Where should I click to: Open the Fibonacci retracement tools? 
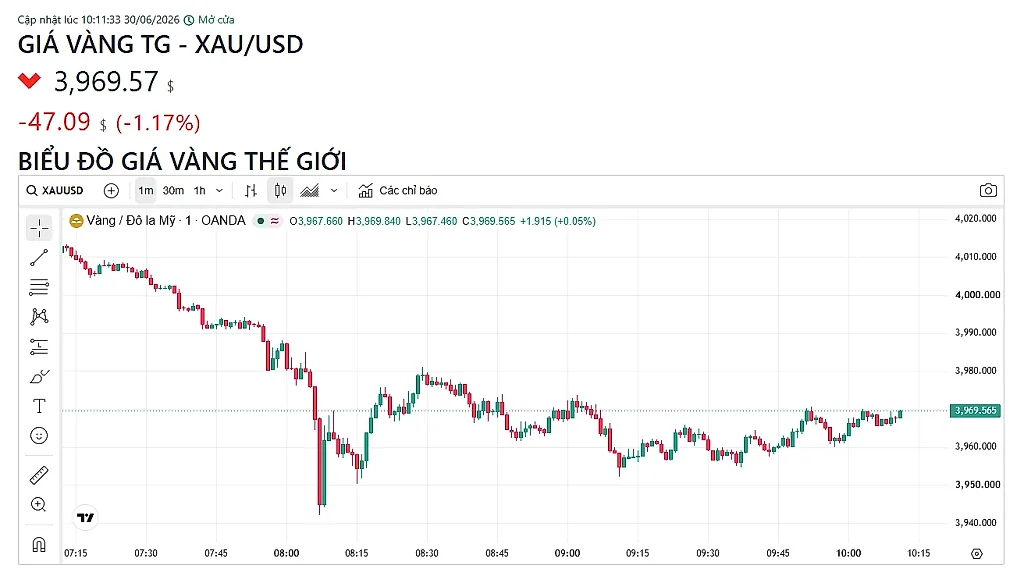39,287
